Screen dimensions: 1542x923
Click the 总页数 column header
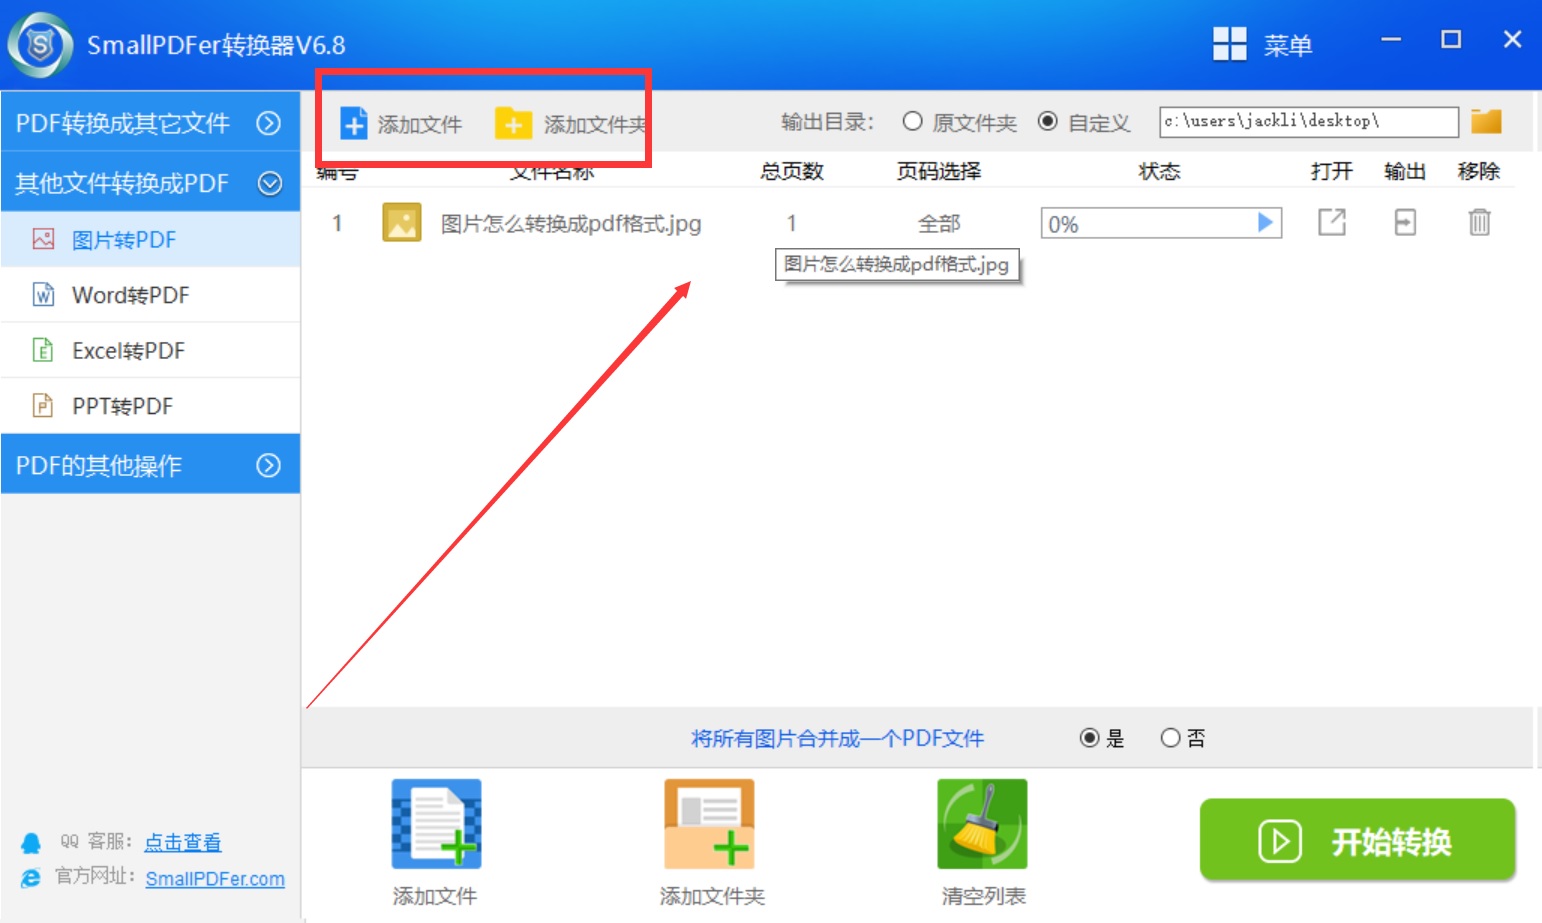pos(792,171)
